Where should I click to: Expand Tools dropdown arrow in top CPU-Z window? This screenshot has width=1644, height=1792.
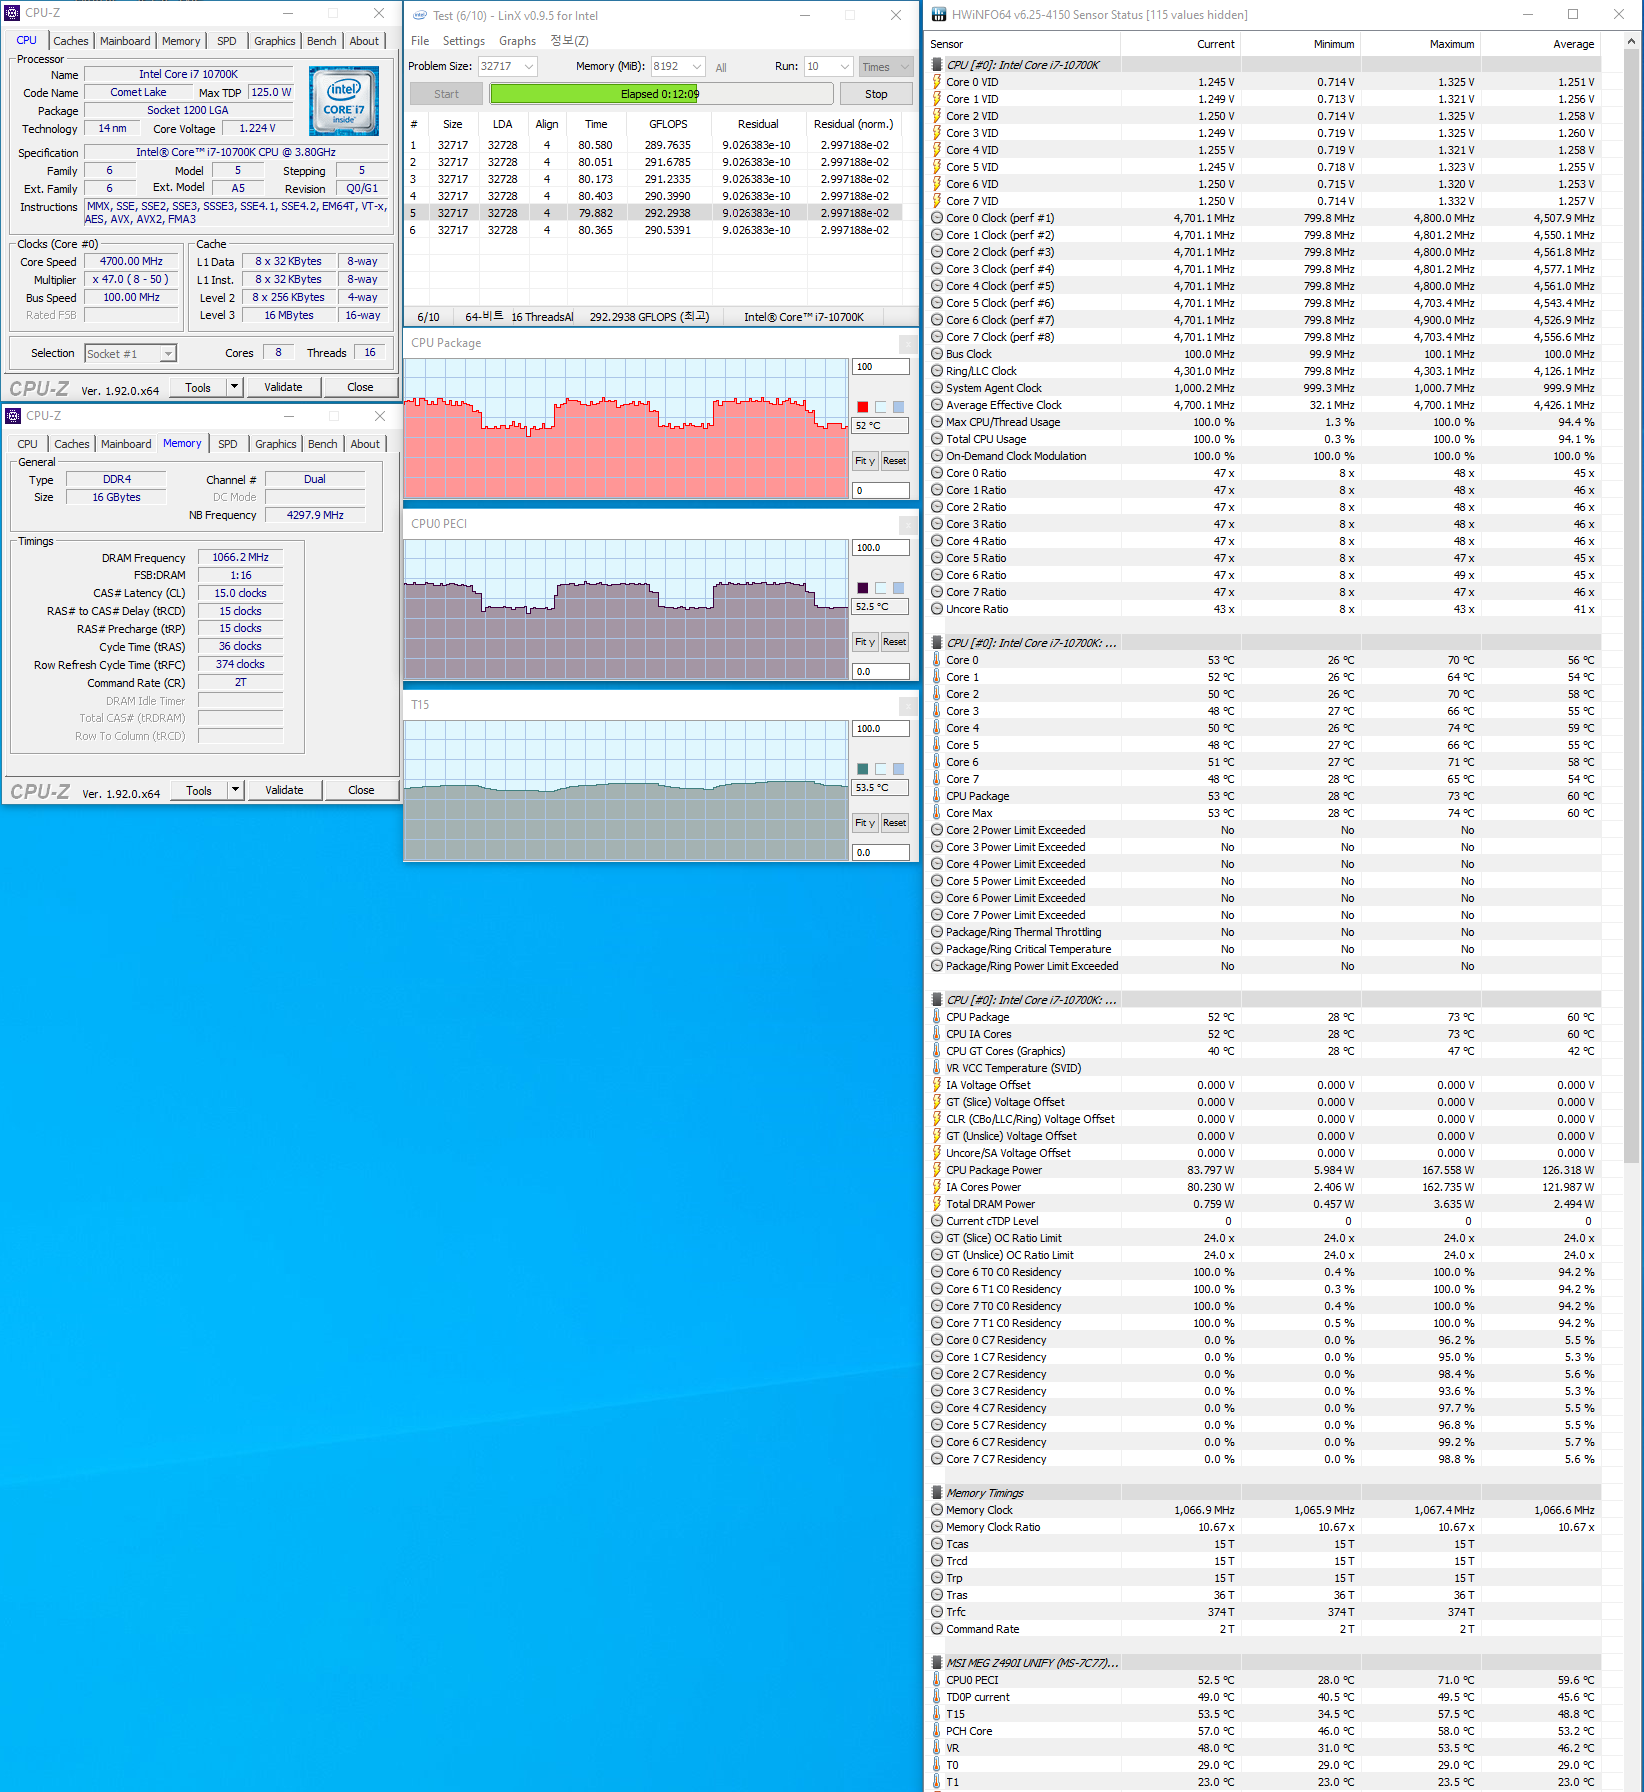click(x=234, y=387)
